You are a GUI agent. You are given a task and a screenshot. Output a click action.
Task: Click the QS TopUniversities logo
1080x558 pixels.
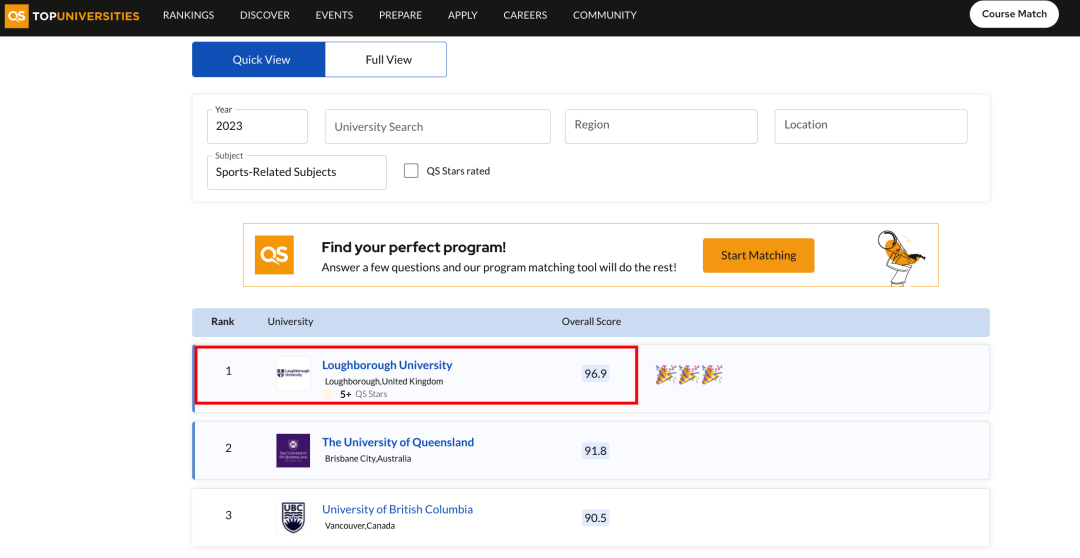point(72,15)
